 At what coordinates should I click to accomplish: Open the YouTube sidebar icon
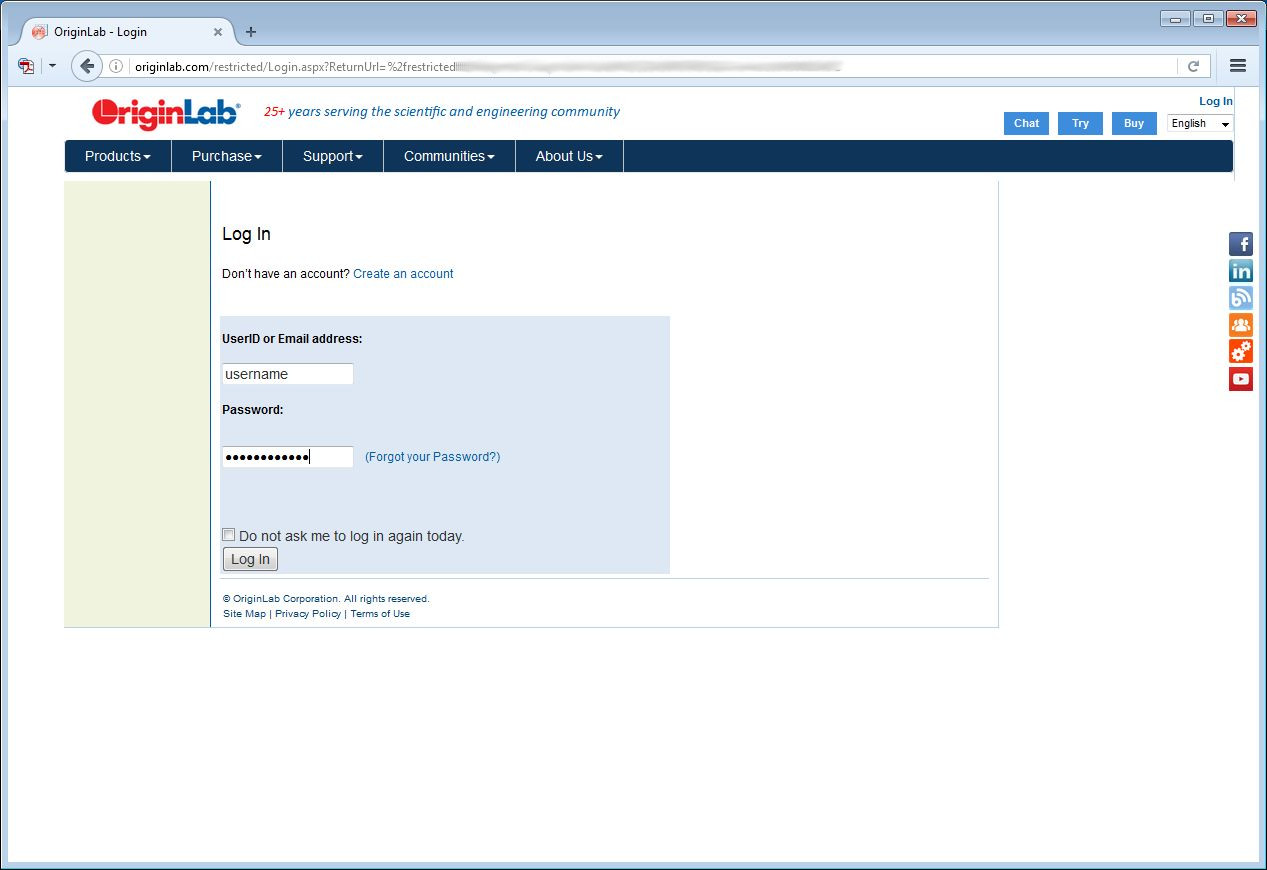pos(1240,379)
